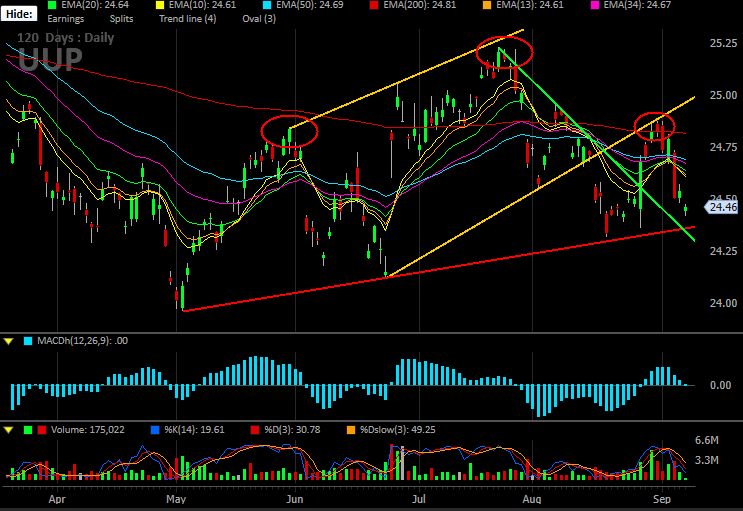Viewport: 743px width, 511px height.
Task: Select the red oval at the September high
Action: tap(654, 127)
